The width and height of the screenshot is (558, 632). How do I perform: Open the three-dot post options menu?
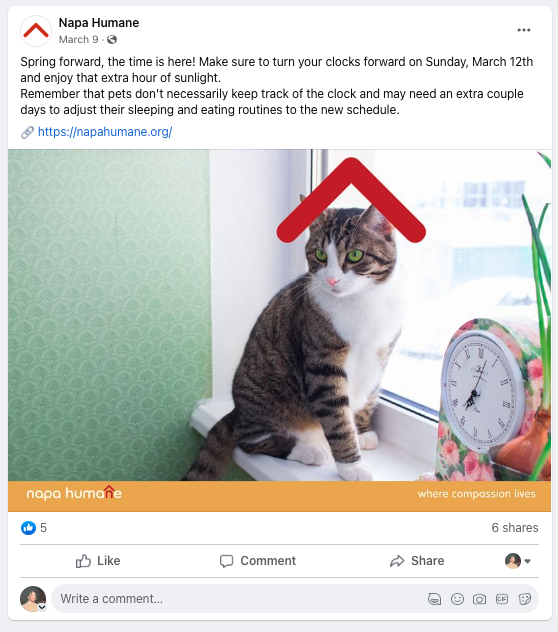coord(523,30)
